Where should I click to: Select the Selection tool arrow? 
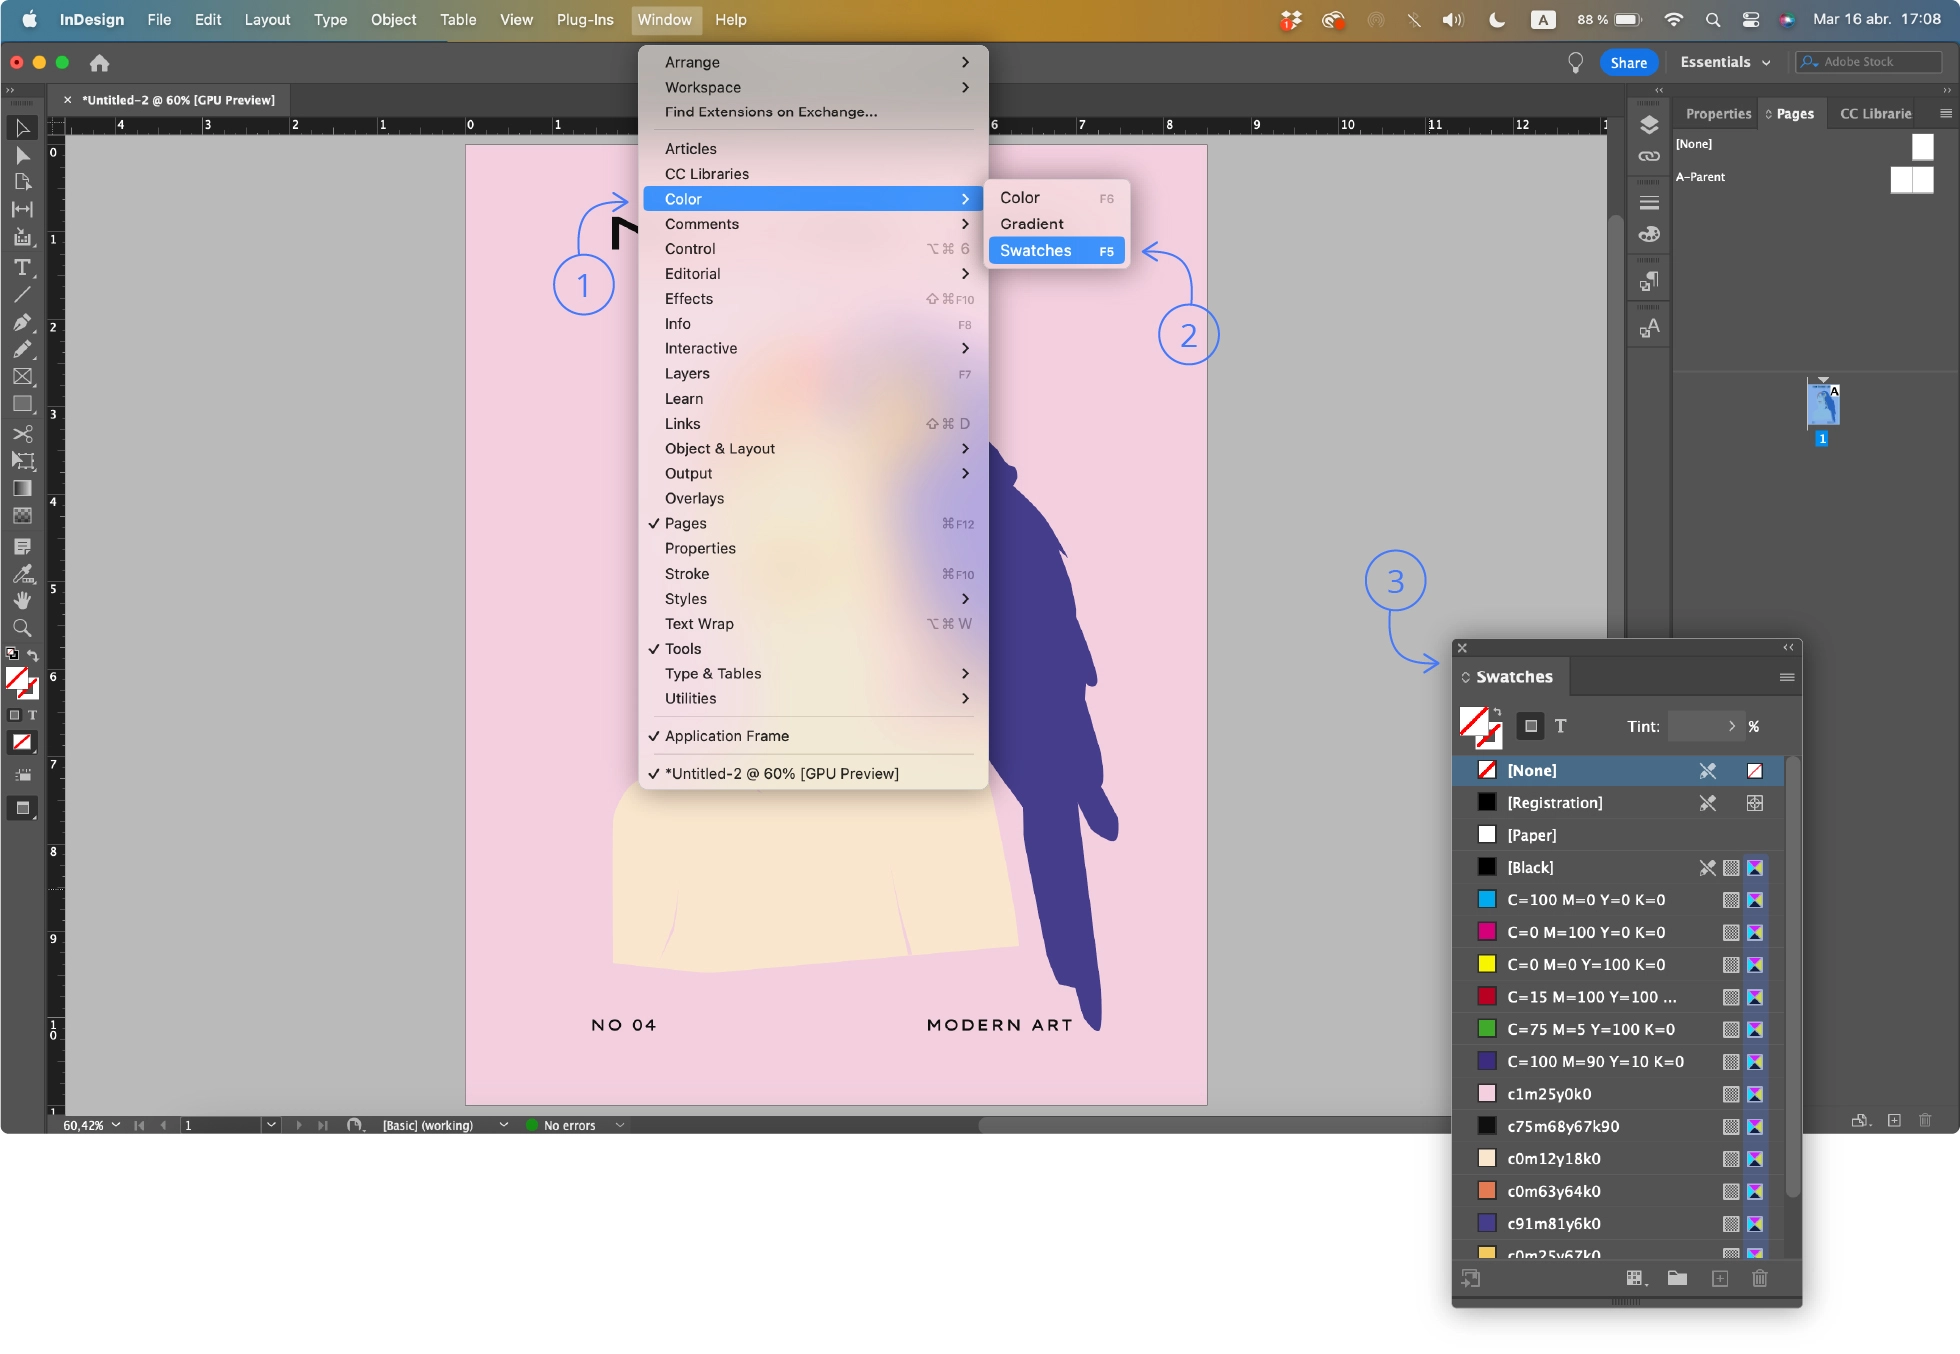pos(22,128)
